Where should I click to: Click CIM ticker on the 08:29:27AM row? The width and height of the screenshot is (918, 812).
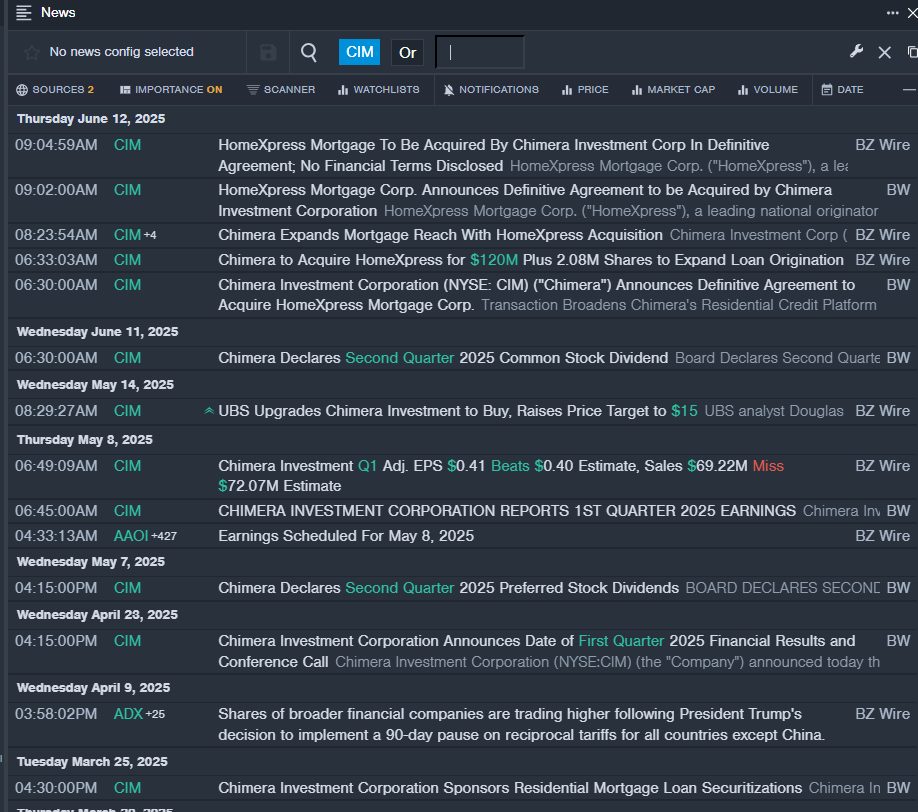point(127,411)
